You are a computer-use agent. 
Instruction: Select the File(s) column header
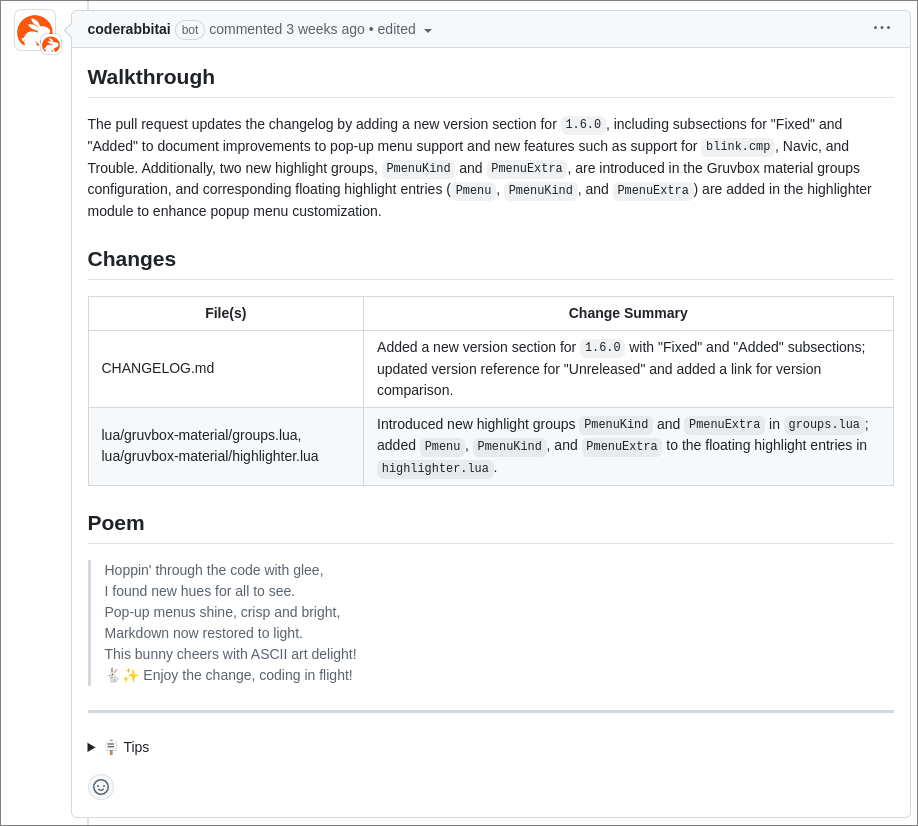coord(226,313)
